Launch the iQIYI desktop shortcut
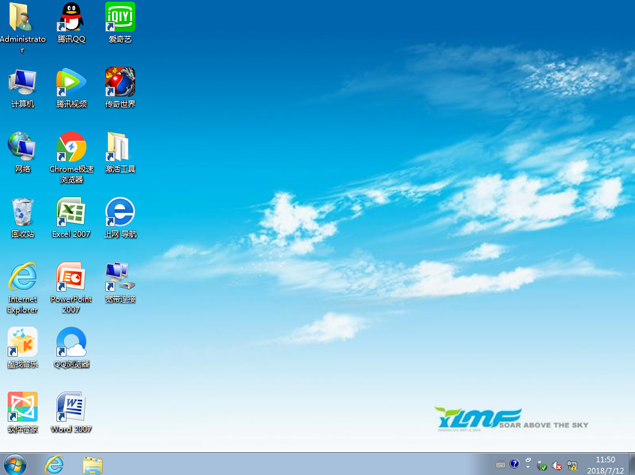The image size is (635, 475). [x=120, y=19]
